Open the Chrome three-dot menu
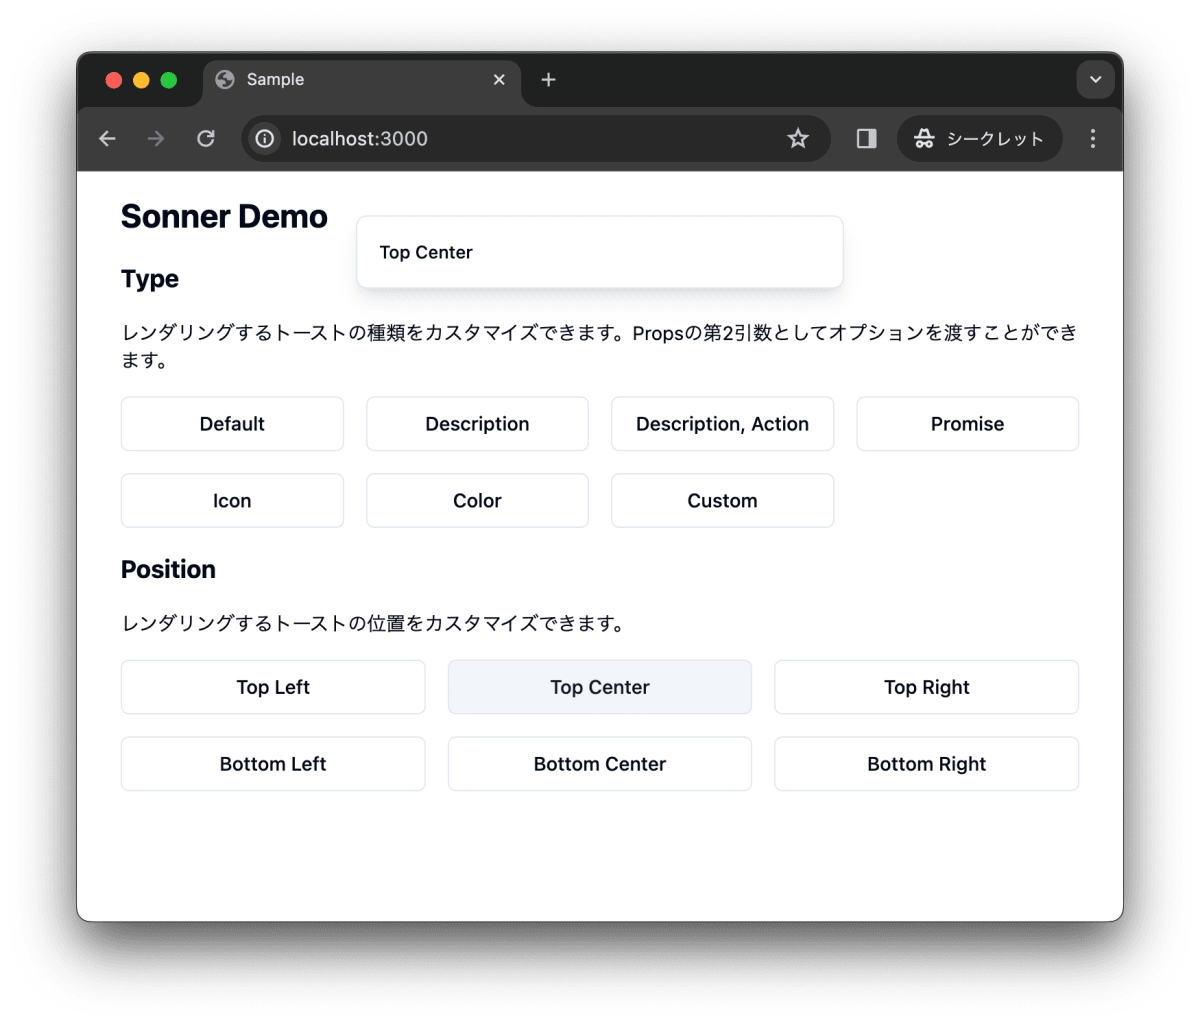1200x1023 pixels. pos(1092,139)
